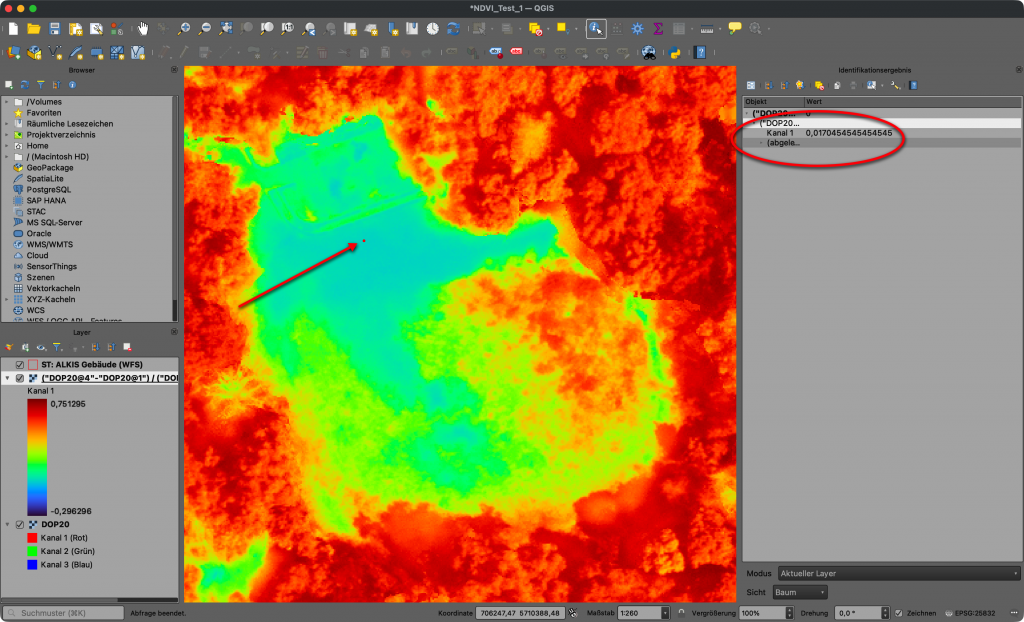Open the Statistical Summary sigma icon
This screenshot has height=622, width=1024.
[x=658, y=29]
